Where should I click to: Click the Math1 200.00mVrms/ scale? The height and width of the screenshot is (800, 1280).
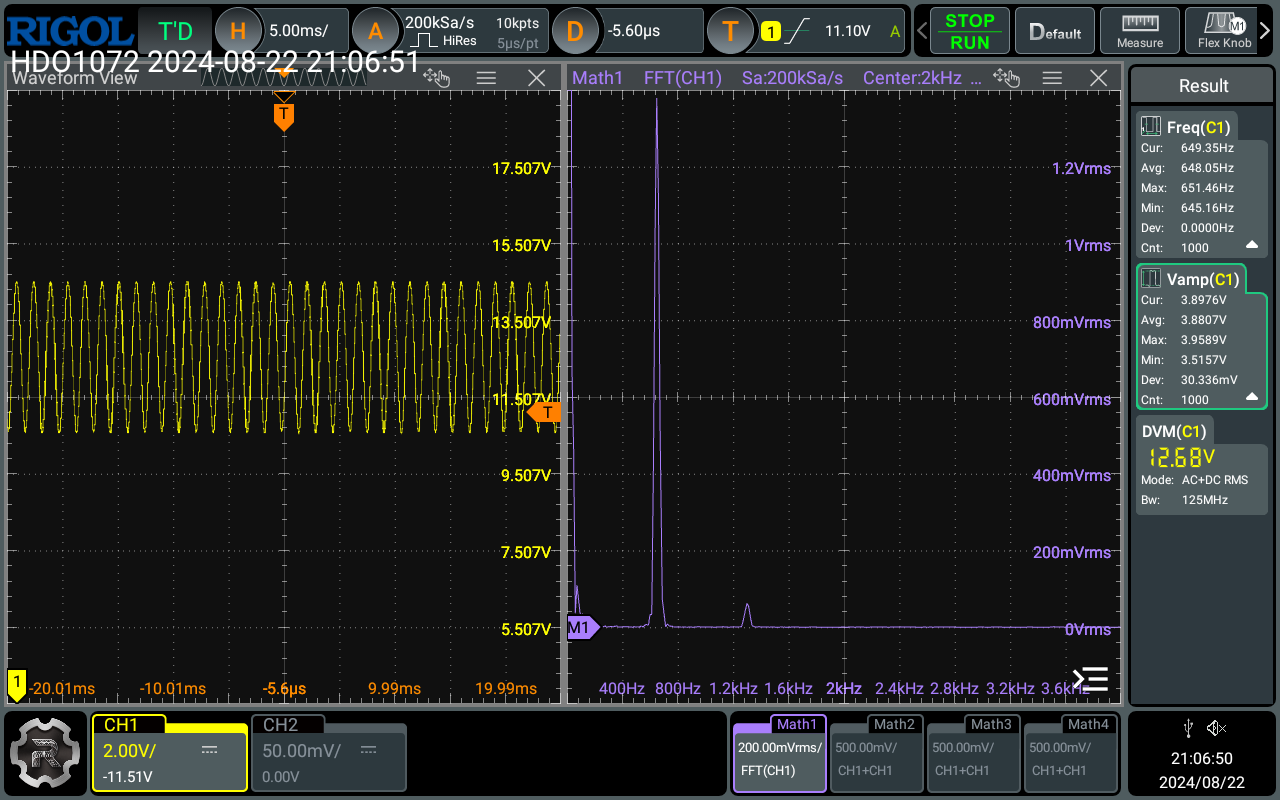click(780, 747)
